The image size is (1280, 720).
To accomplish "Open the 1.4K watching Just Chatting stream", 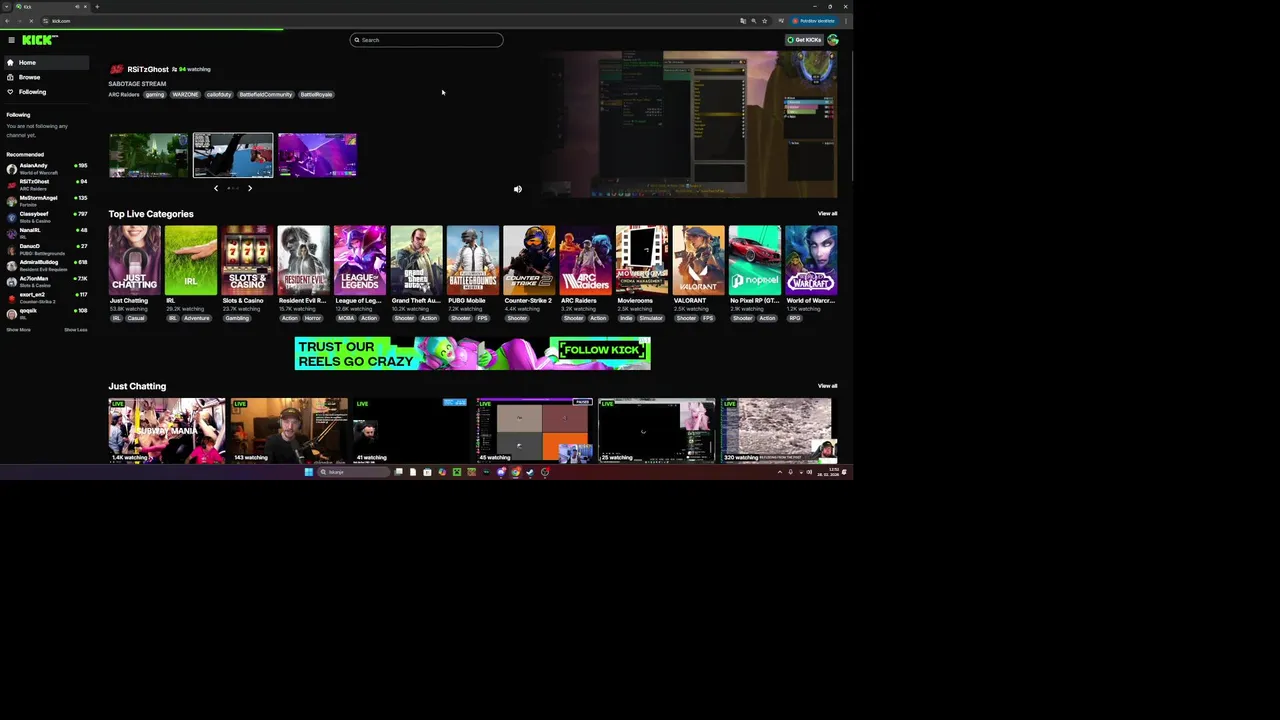I will tap(167, 431).
